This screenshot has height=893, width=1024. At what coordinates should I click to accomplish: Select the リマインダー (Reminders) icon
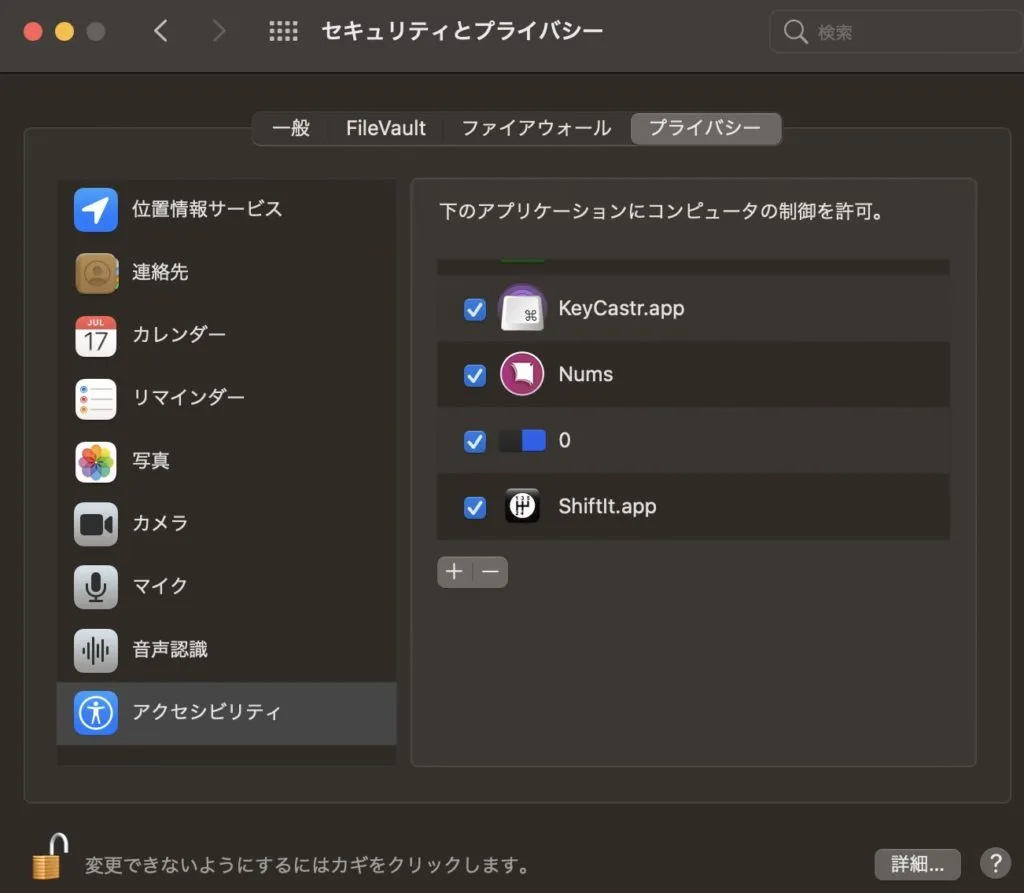click(95, 398)
